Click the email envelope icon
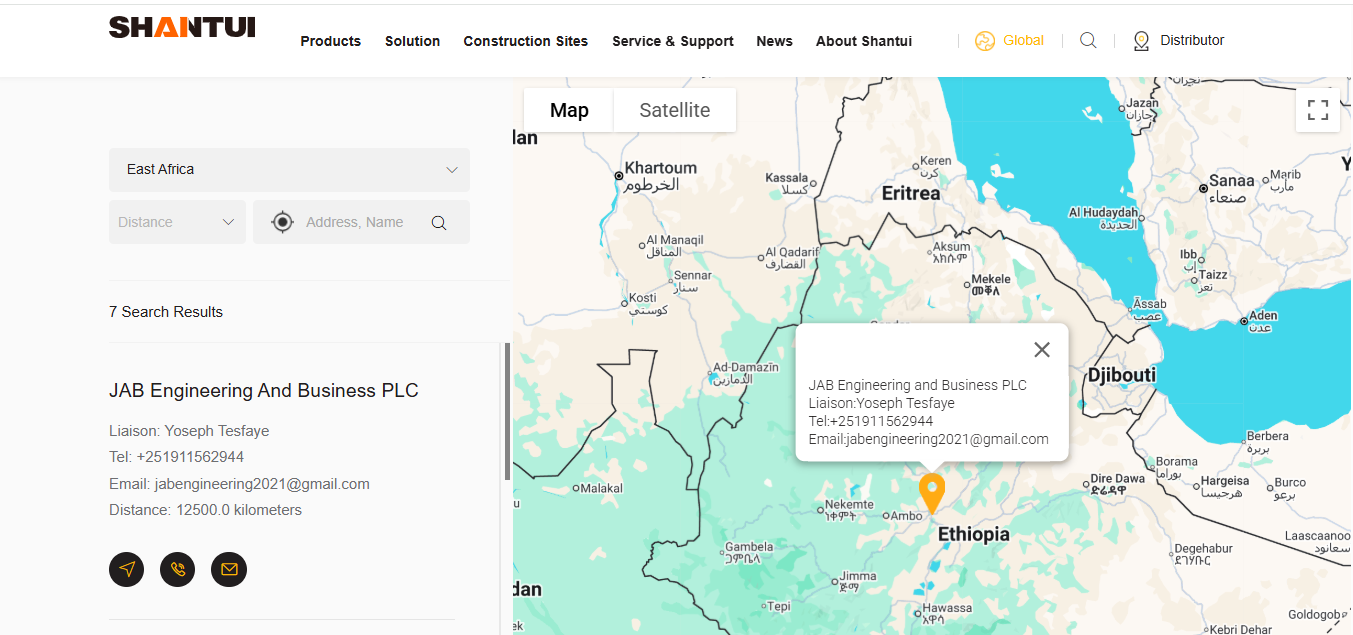The image size is (1353, 635). (x=229, y=569)
